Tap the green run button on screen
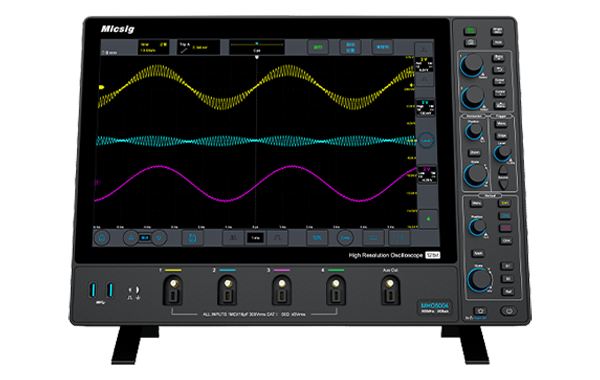Viewport: 600px width, 380px height. pos(318,47)
